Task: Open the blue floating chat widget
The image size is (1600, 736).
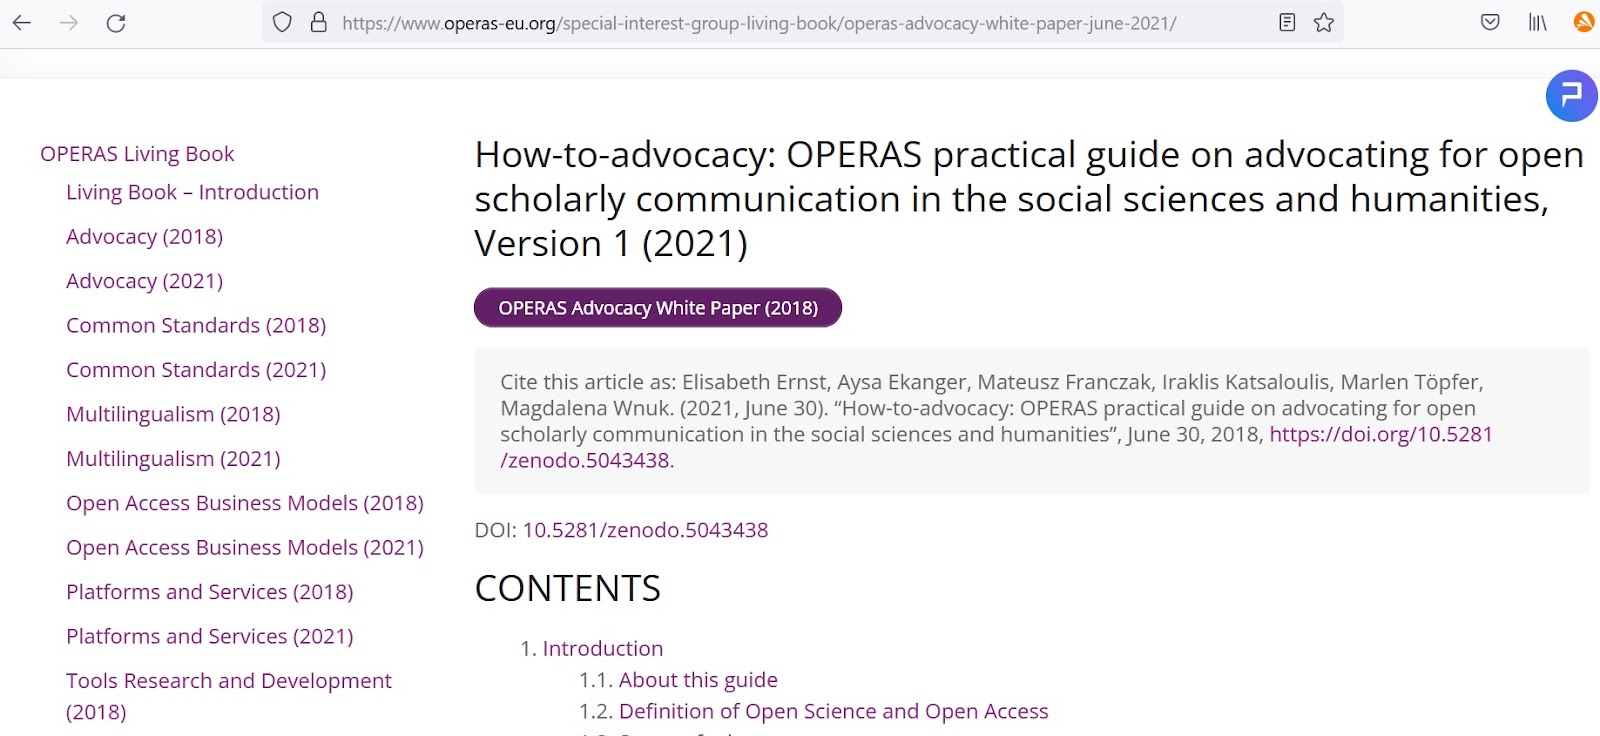Action: click(x=1571, y=96)
